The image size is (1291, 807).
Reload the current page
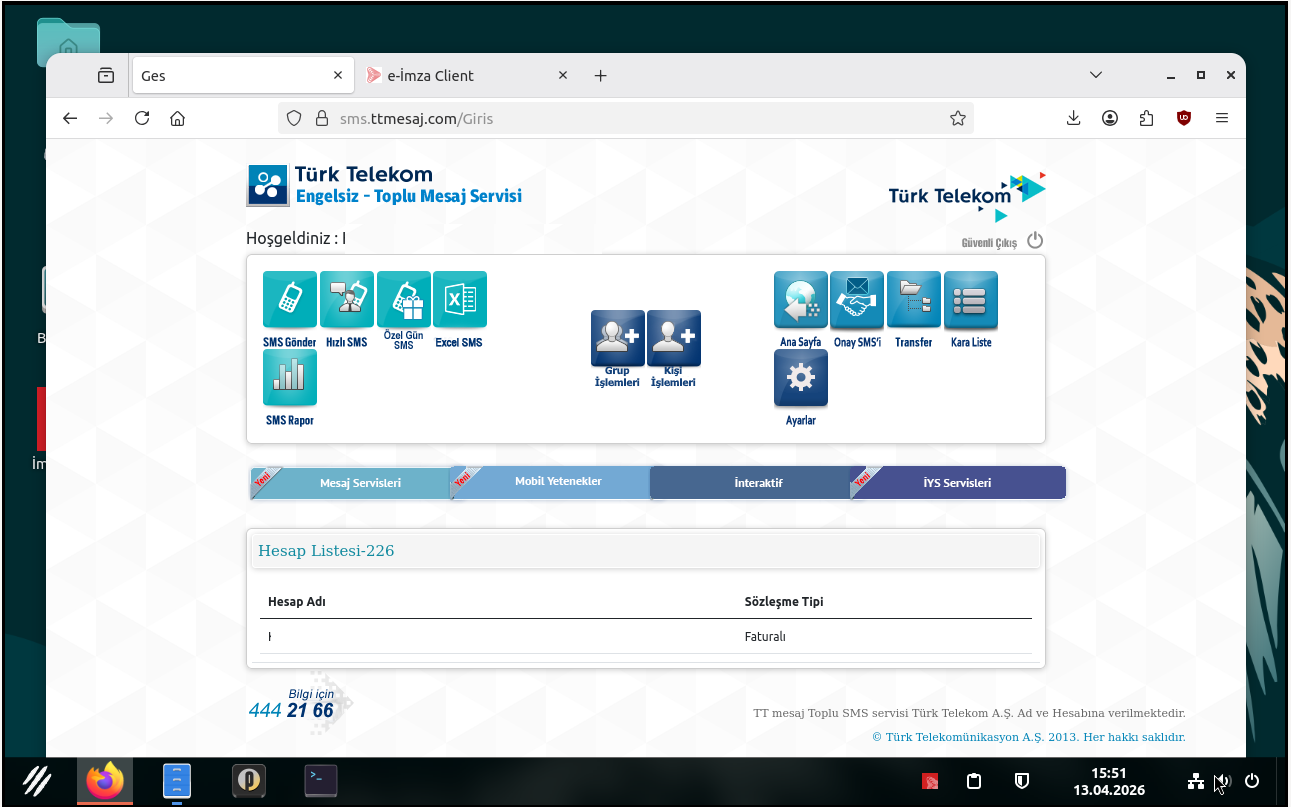pyautogui.click(x=142, y=118)
